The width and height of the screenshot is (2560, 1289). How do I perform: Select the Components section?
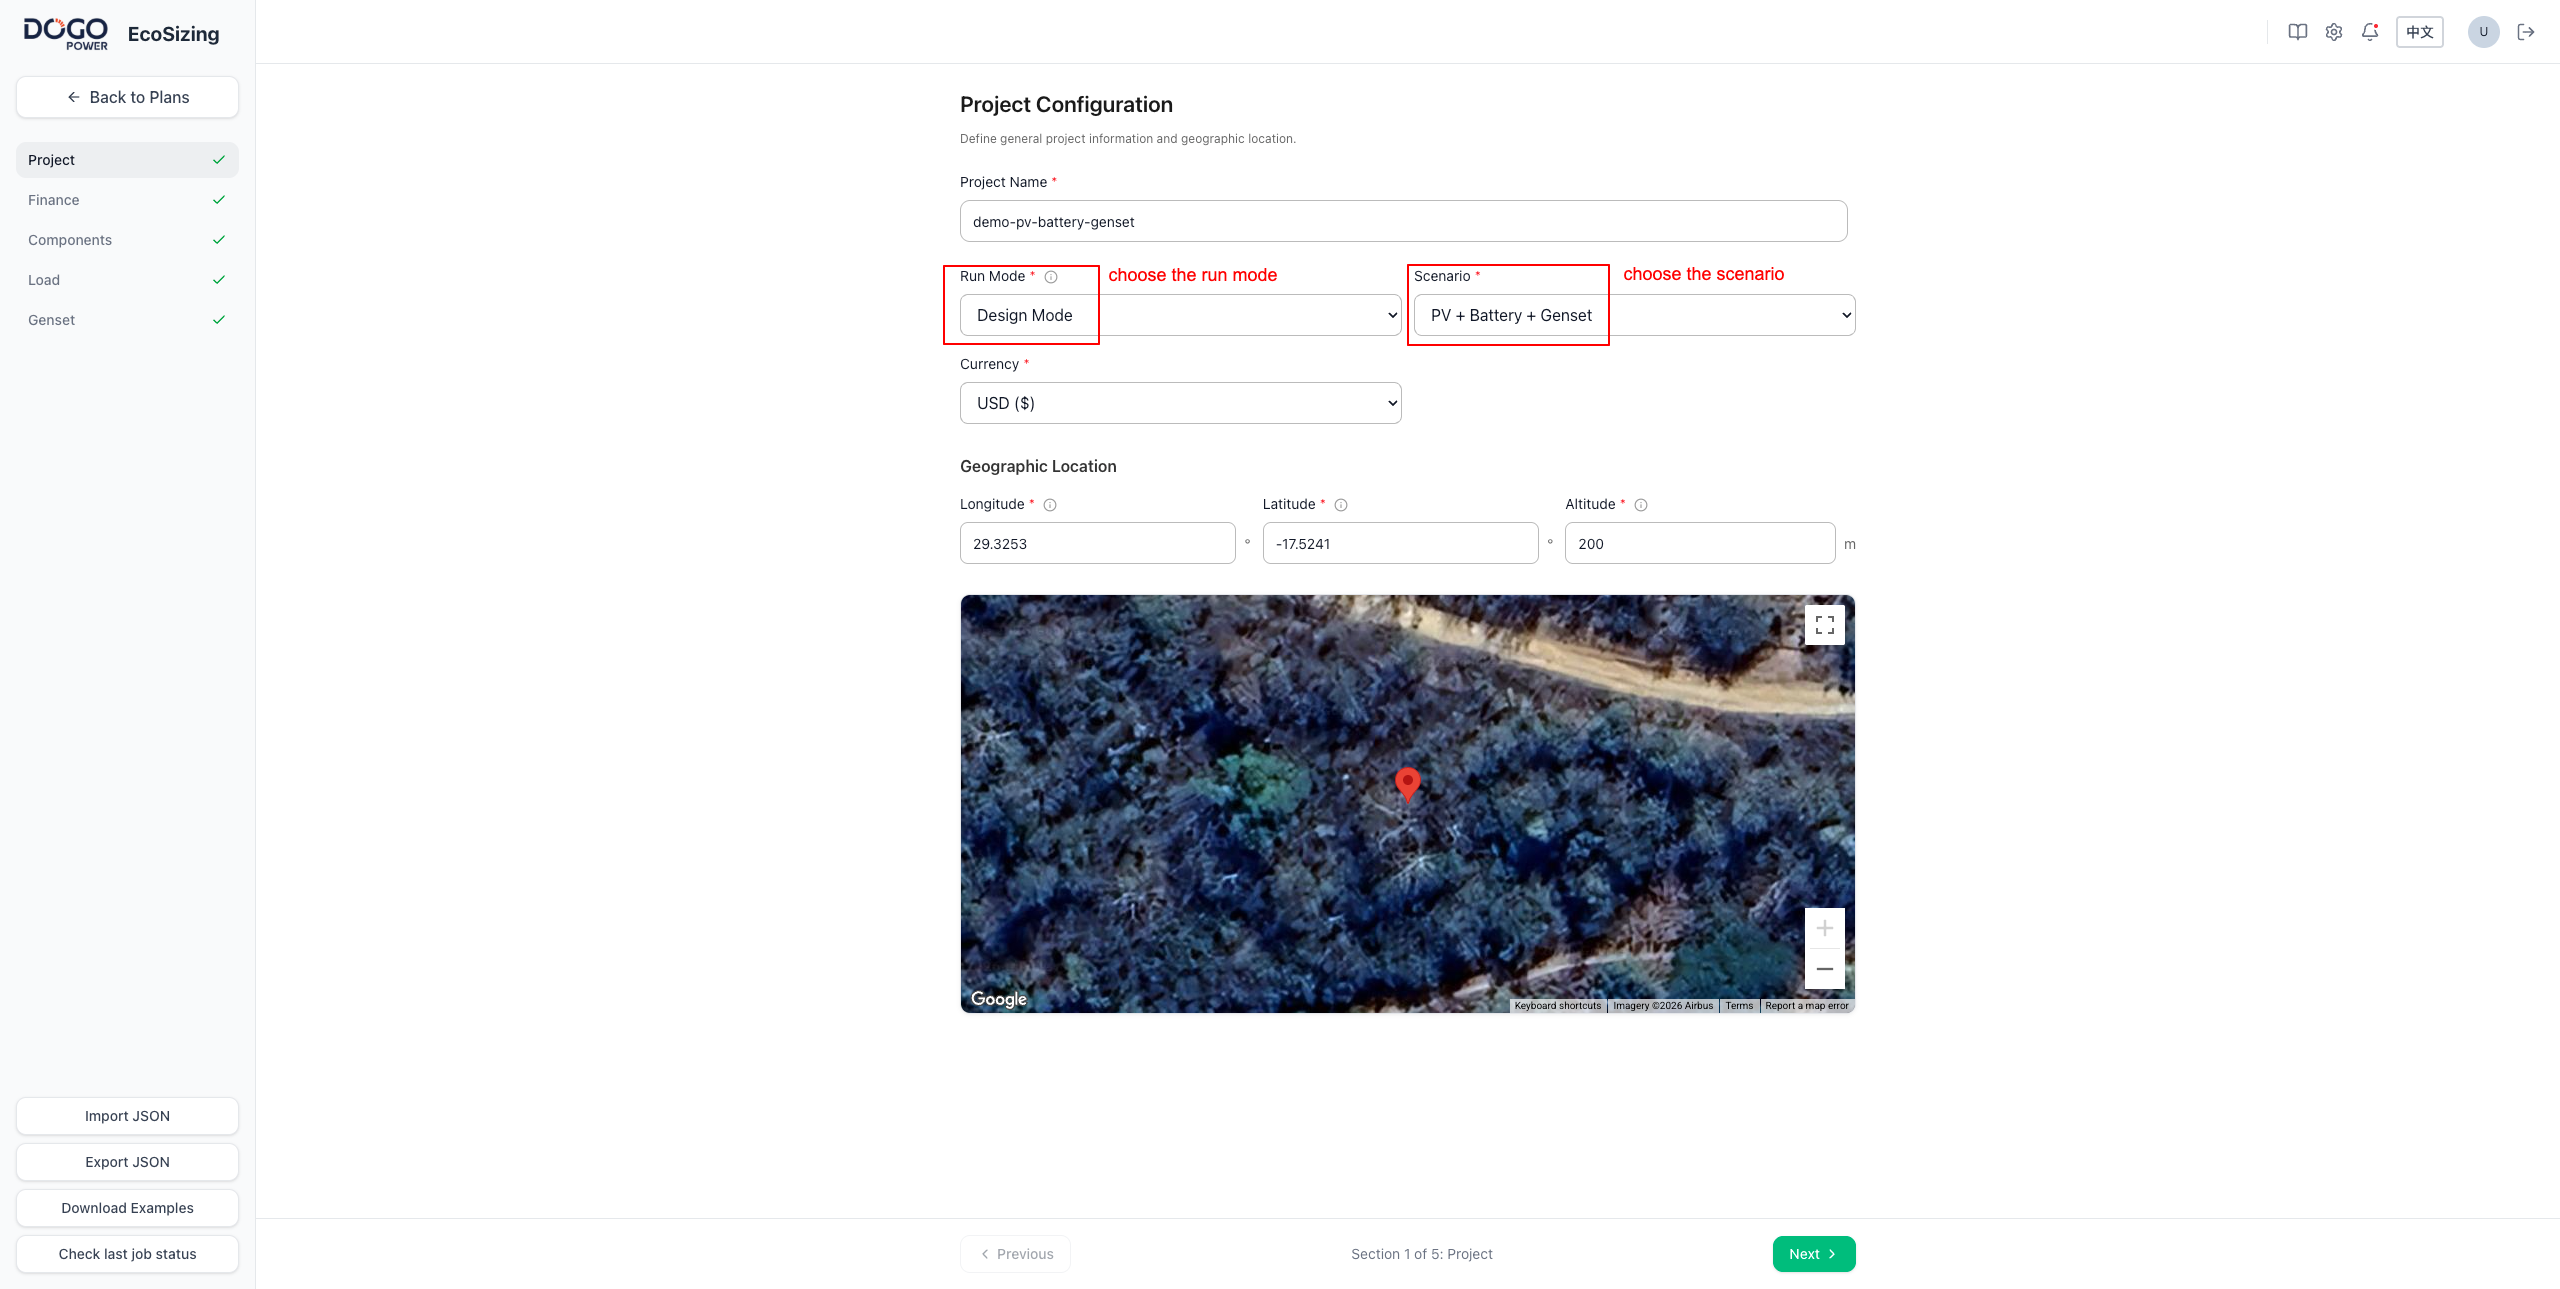[127, 240]
